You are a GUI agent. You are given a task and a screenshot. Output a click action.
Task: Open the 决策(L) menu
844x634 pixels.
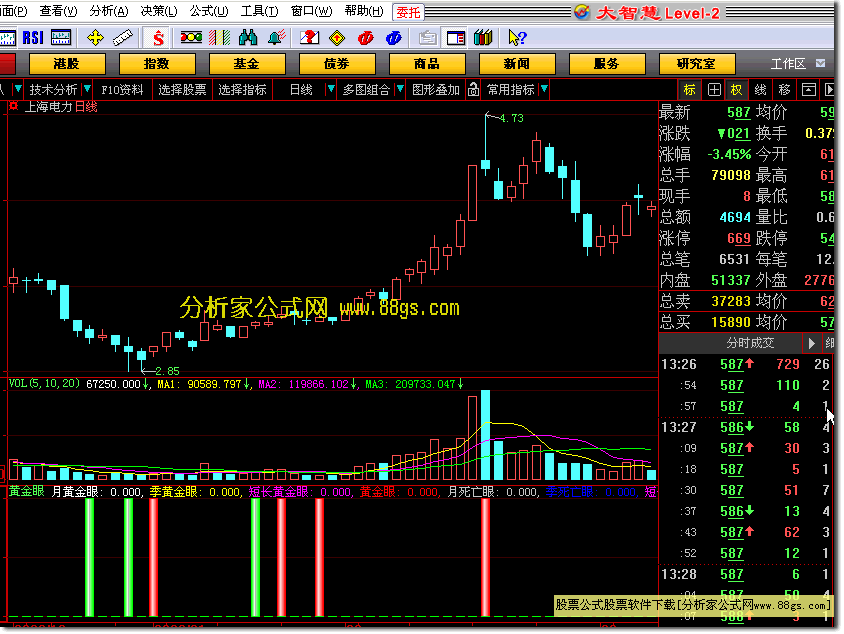(159, 11)
